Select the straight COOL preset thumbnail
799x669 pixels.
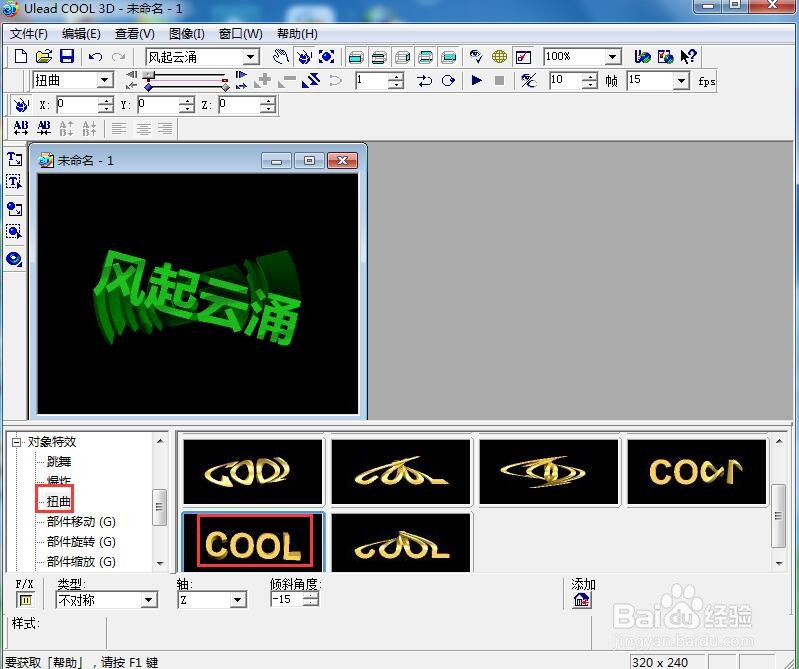[253, 543]
